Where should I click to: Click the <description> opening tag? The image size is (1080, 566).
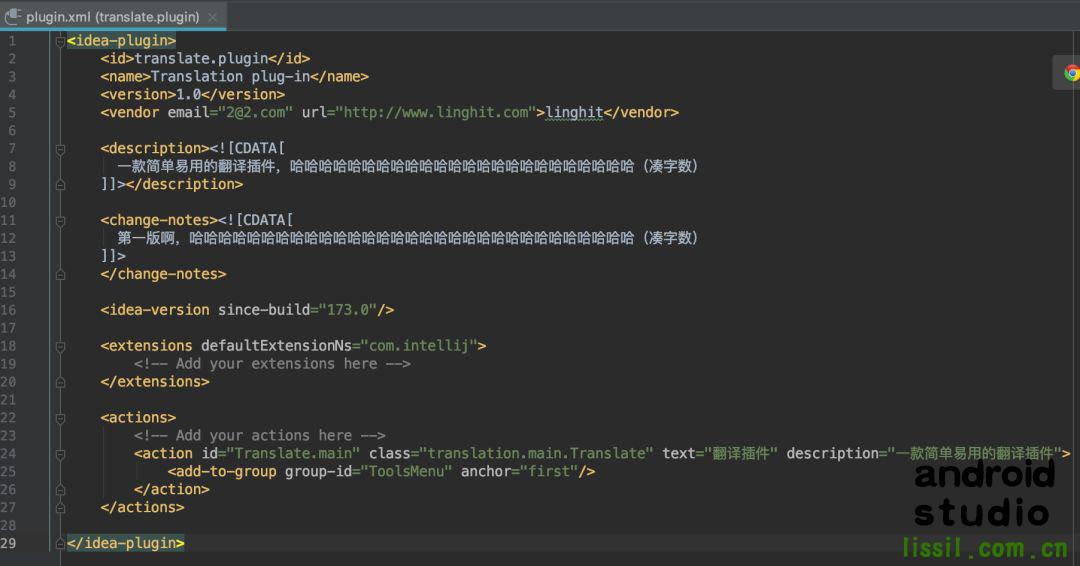[x=155, y=148]
